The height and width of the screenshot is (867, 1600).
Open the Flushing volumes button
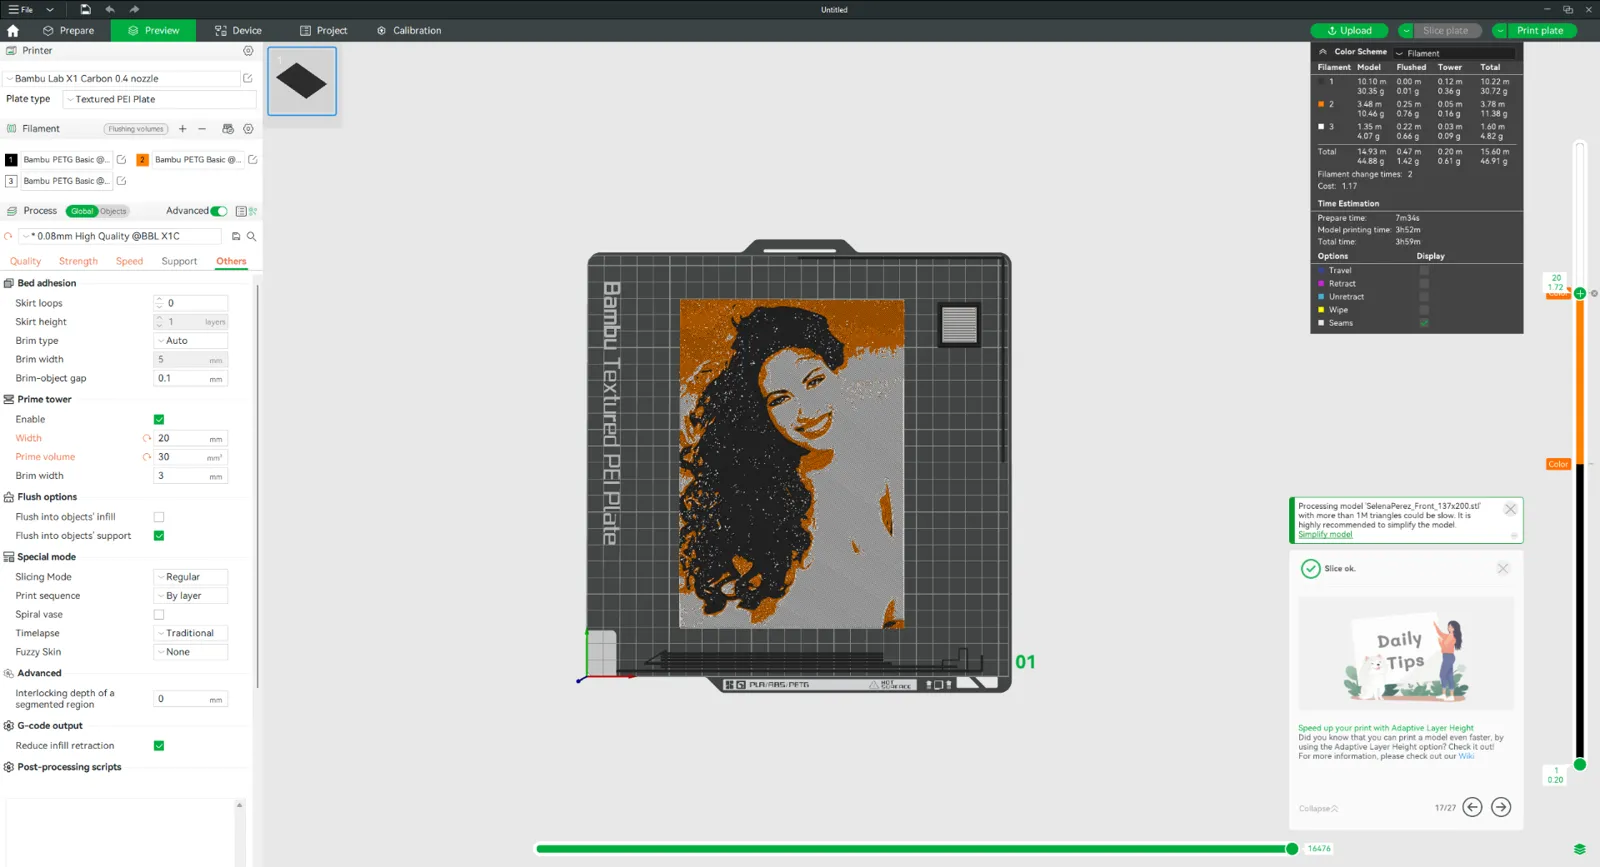136,129
